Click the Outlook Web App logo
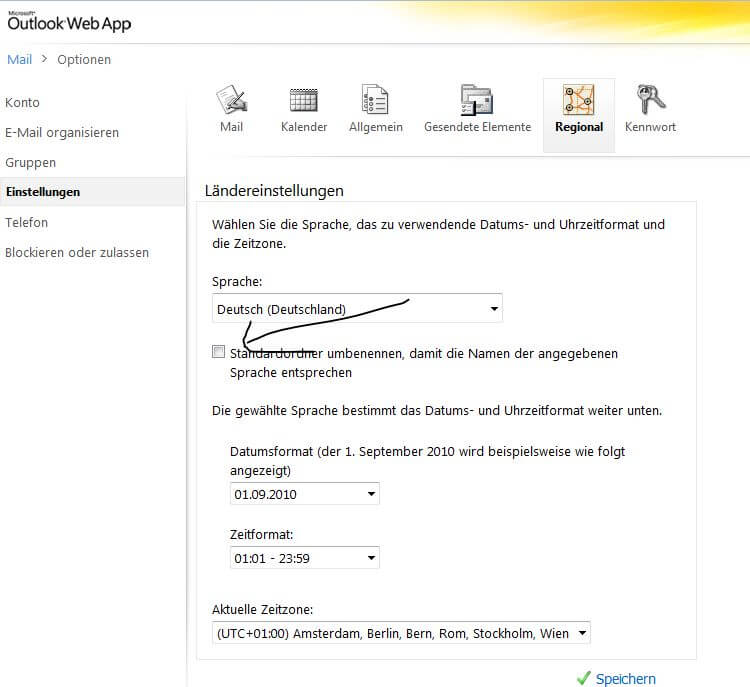Screen dimensions: 750x687 tap(69, 22)
